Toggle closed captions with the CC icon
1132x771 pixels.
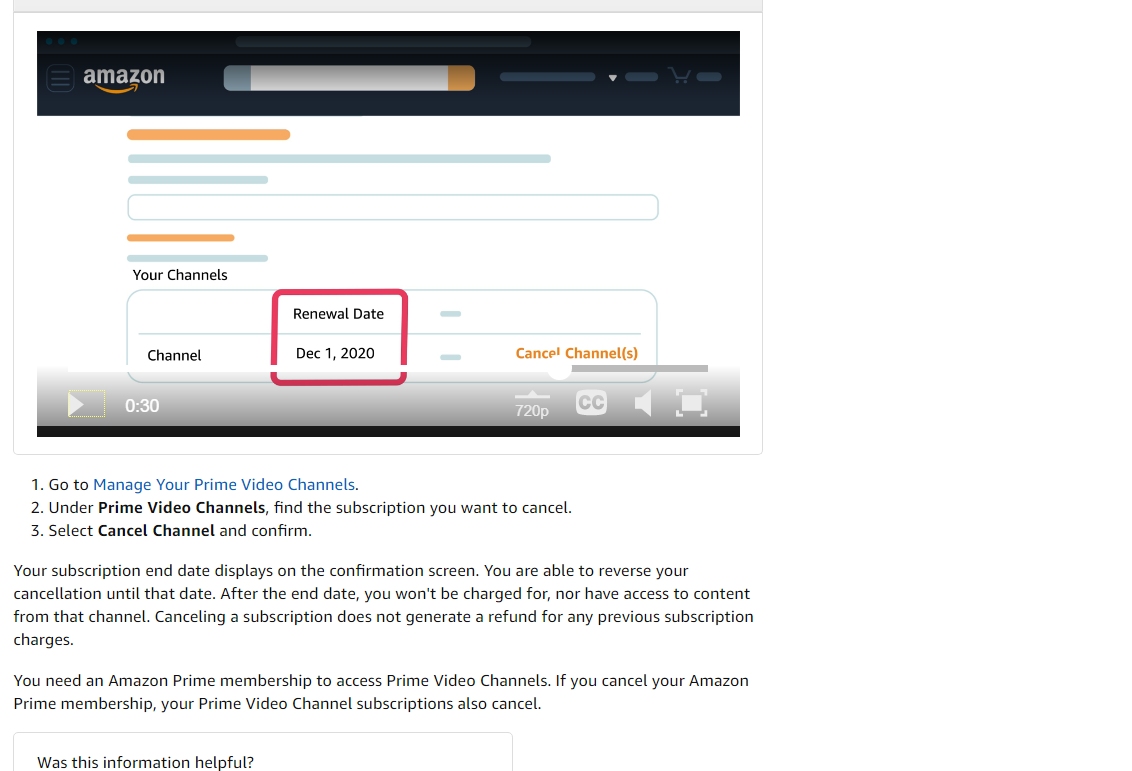click(591, 403)
